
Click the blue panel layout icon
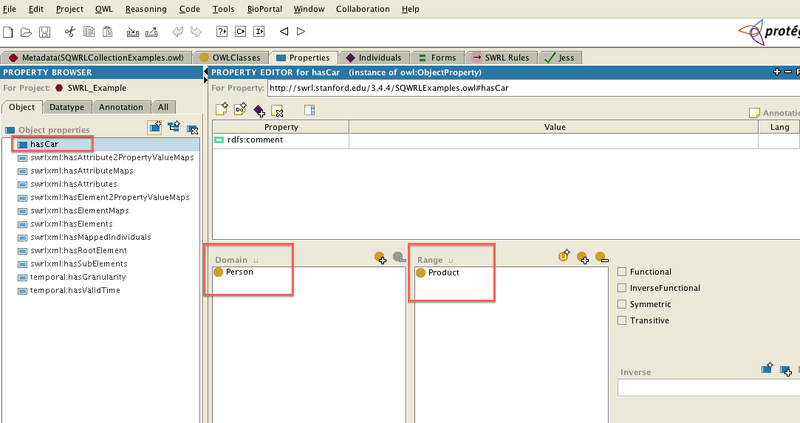309,110
